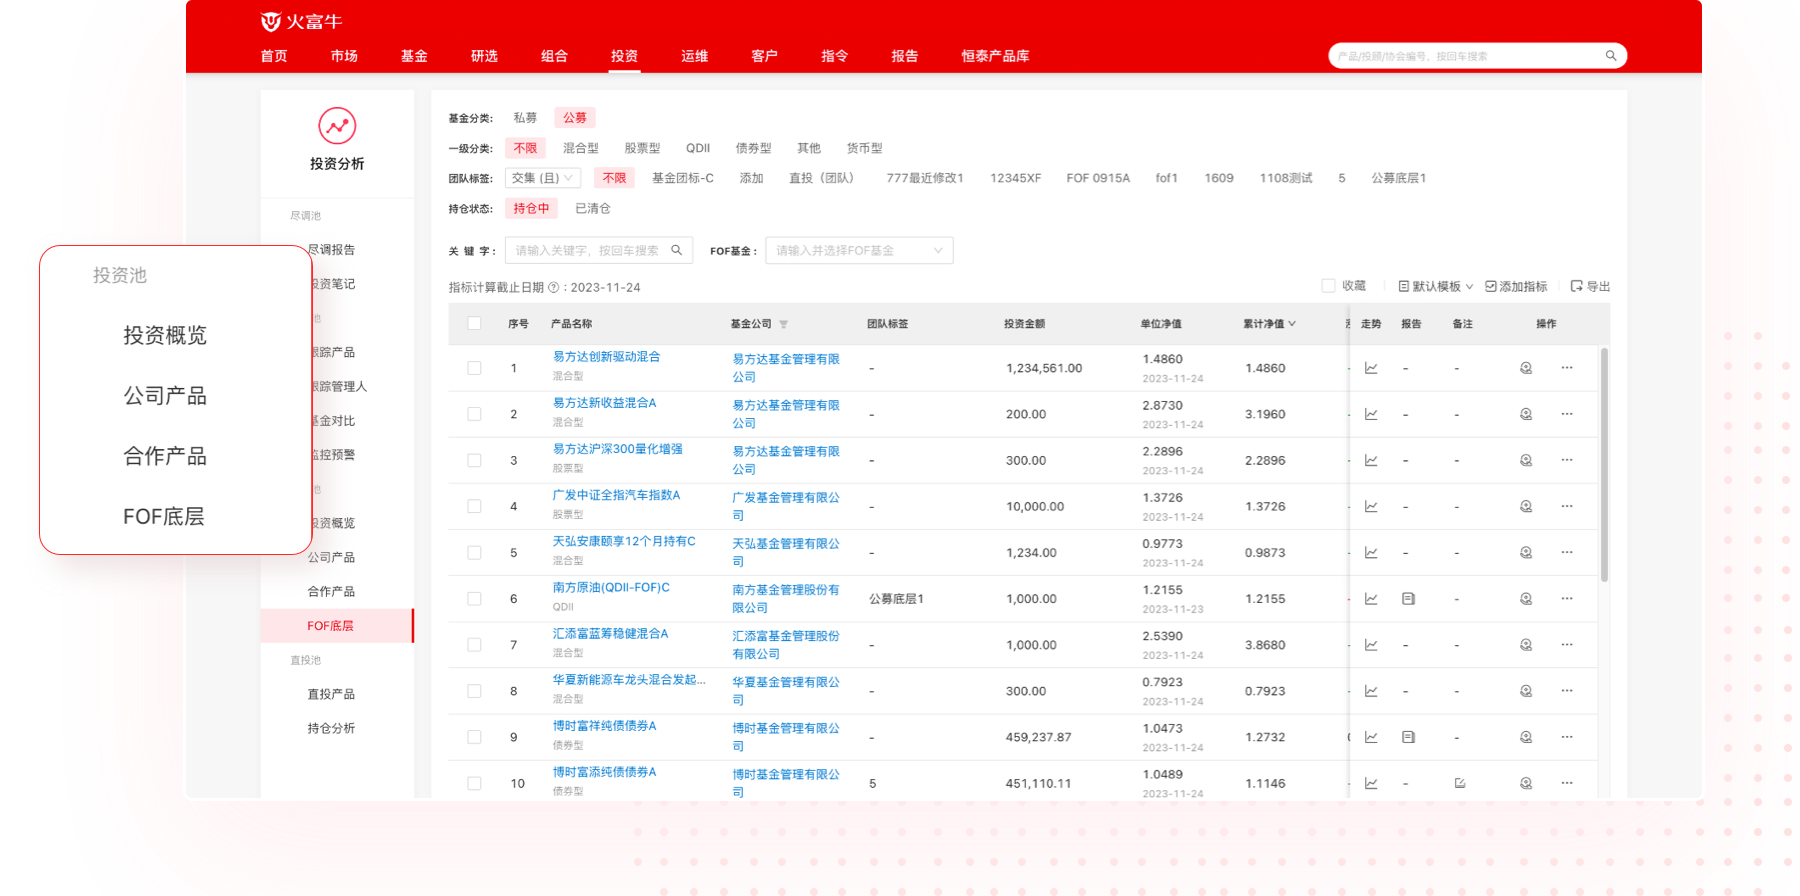The height and width of the screenshot is (896, 1800).
Task: Open the 运维 tab
Action: 694,56
